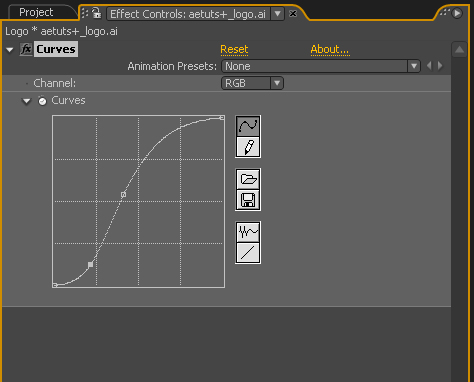Select the Effect Controls aetuts+_logo.ai tab

pyautogui.click(x=188, y=14)
